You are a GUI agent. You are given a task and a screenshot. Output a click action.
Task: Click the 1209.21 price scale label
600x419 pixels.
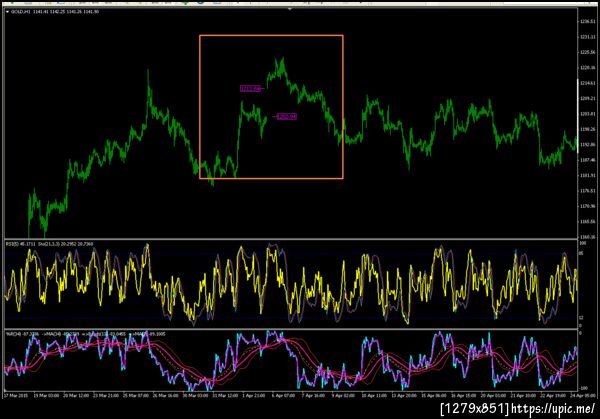[x=587, y=98]
